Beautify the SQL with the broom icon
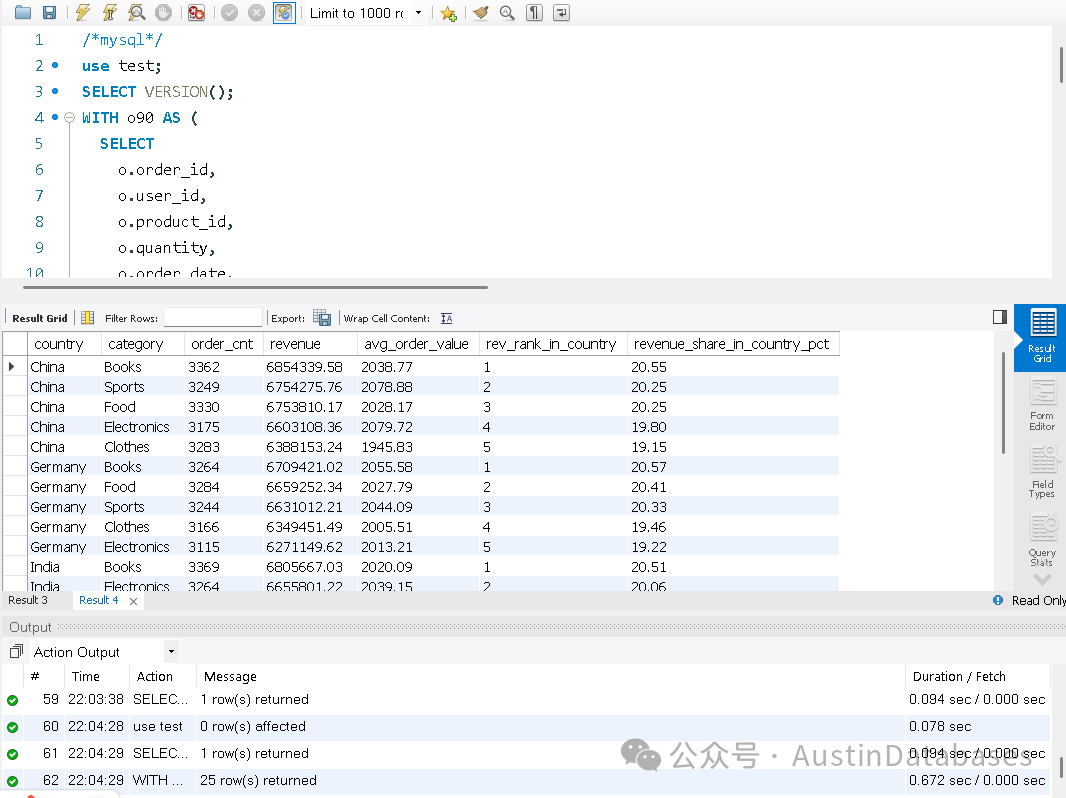1066x798 pixels. (x=481, y=12)
